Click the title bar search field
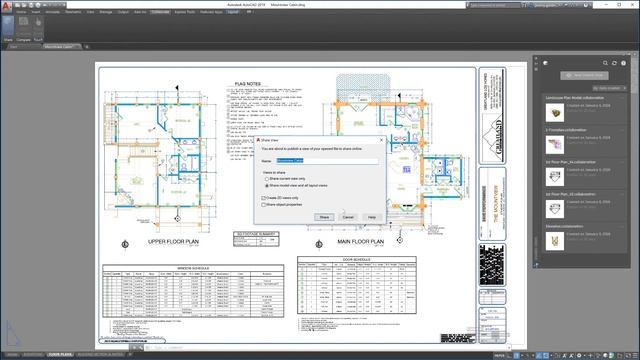This screenshot has height=360, width=640. [x=494, y=5]
